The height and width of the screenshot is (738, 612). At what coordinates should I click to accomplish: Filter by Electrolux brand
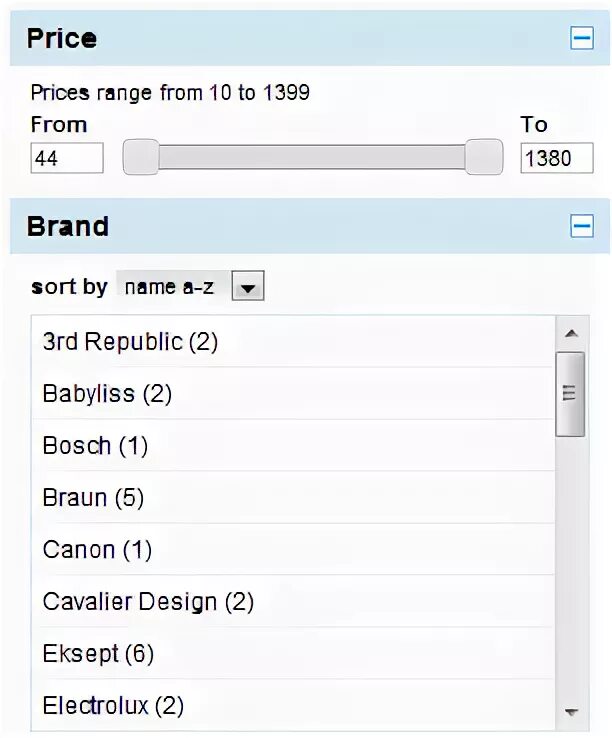113,706
